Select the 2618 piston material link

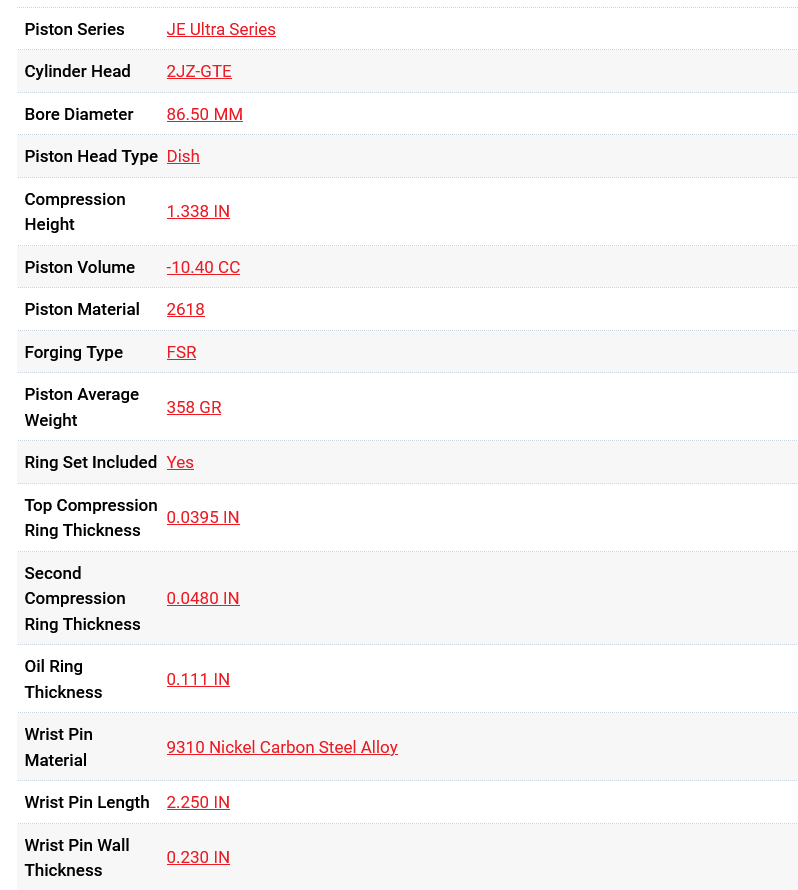[185, 309]
